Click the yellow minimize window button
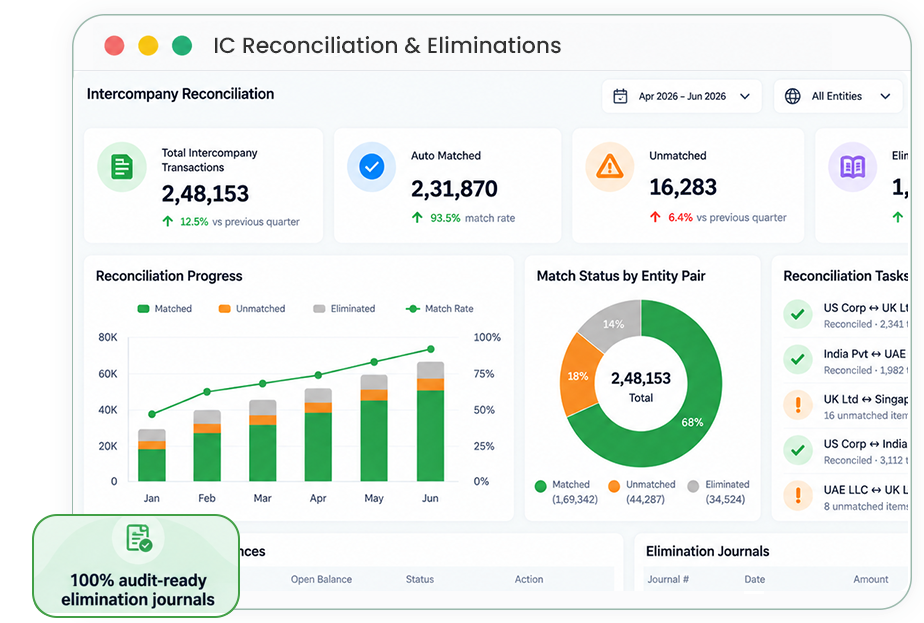This screenshot has height=623, width=924. pos(148,45)
